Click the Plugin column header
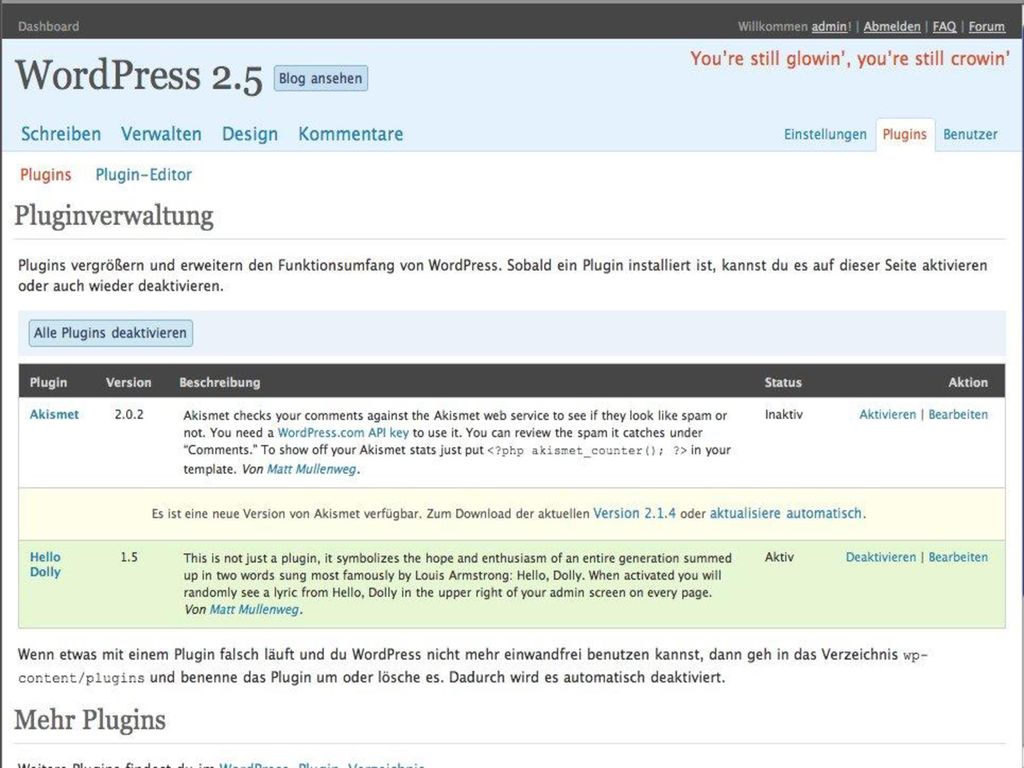The image size is (1024, 768). tap(48, 383)
